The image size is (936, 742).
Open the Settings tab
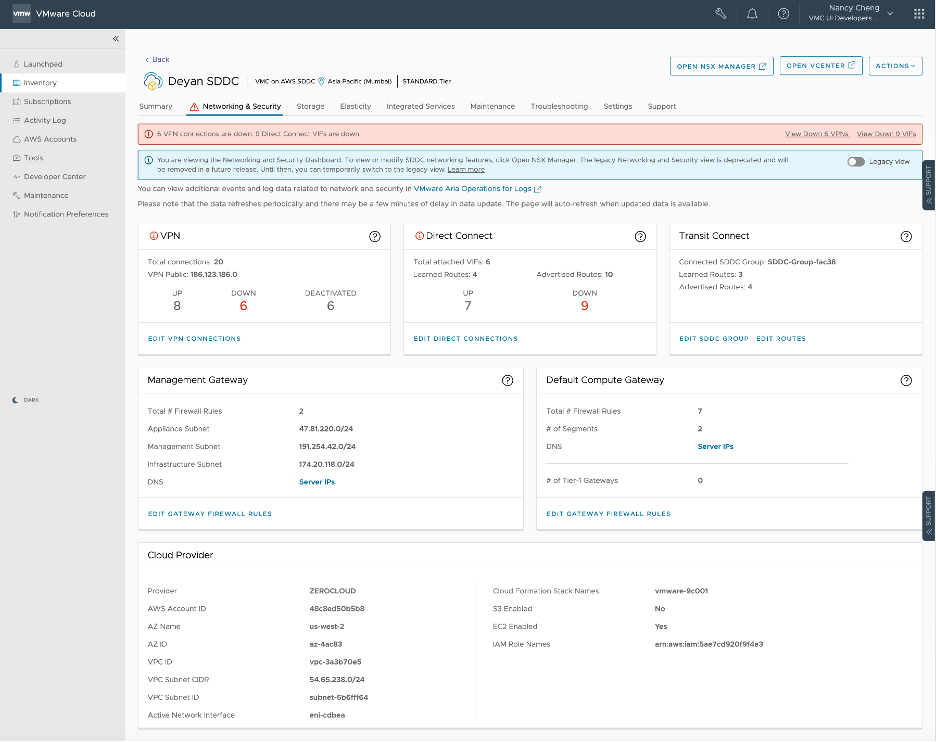(618, 106)
